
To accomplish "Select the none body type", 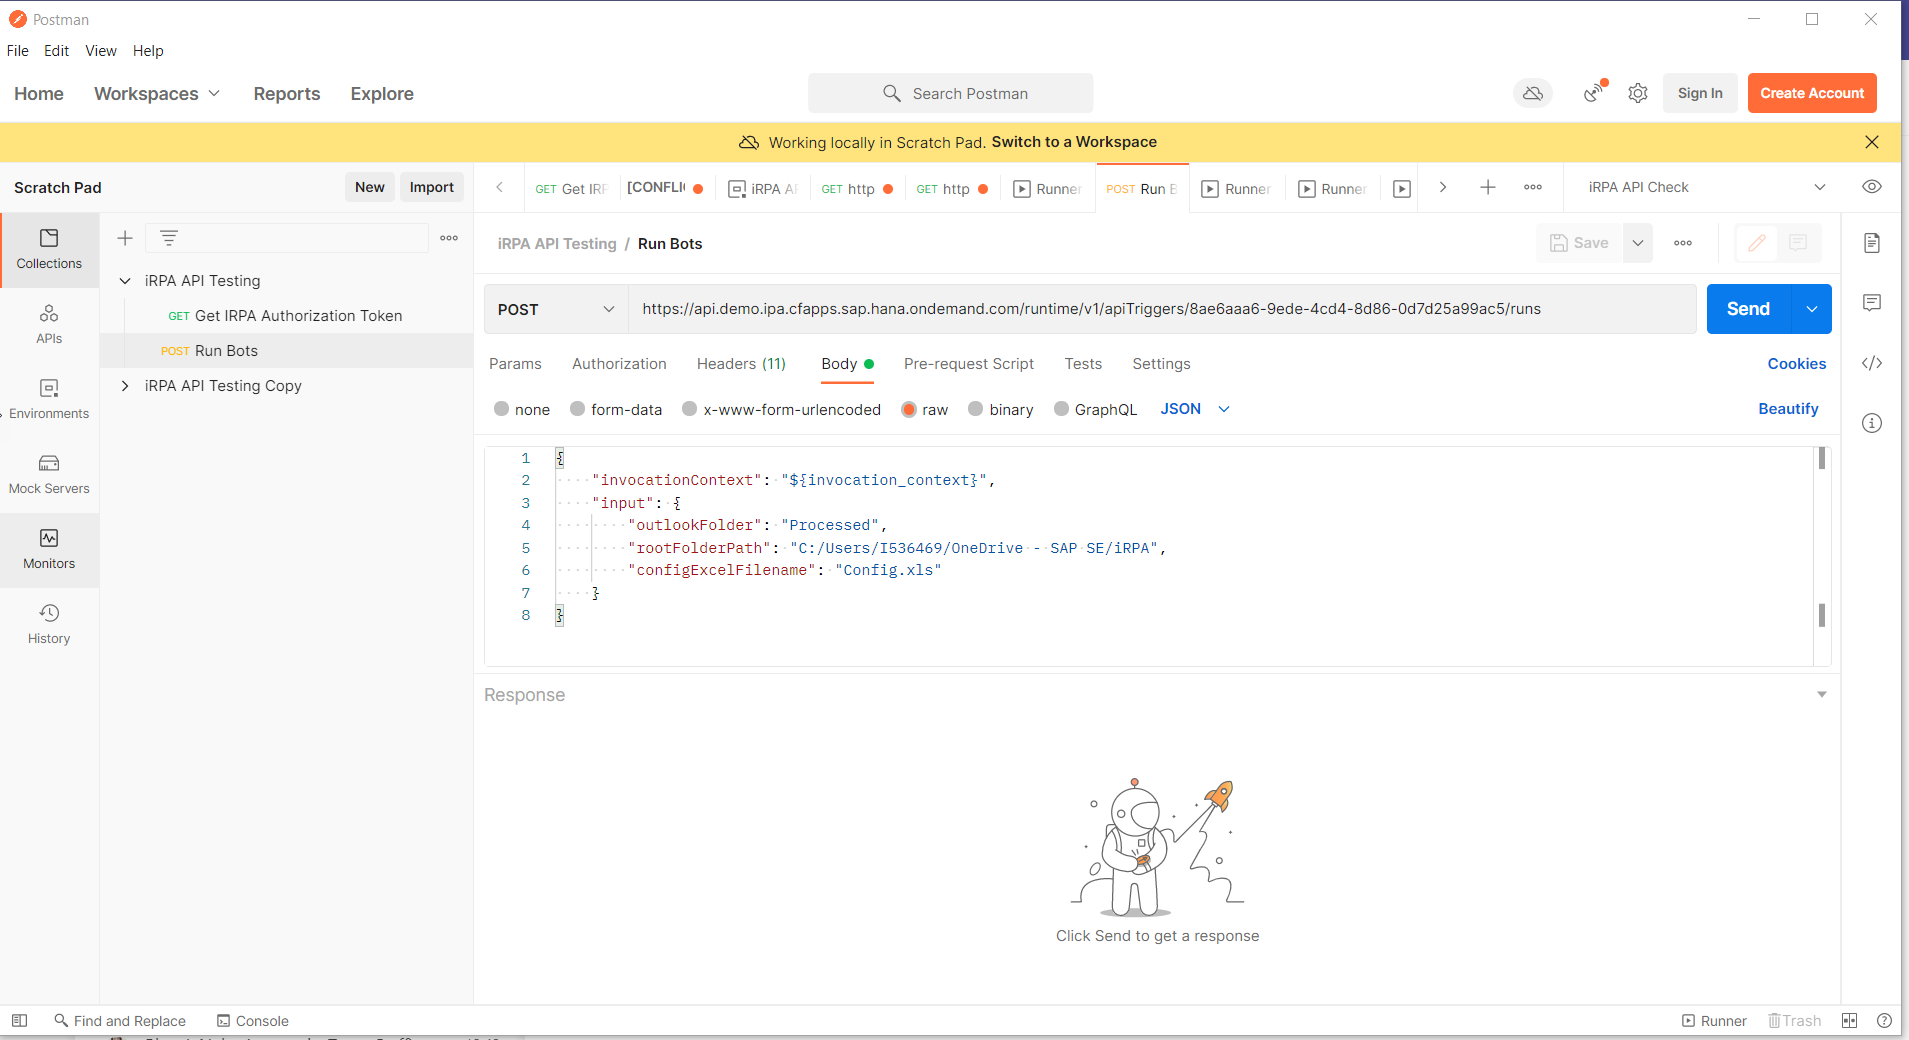I will click(501, 409).
